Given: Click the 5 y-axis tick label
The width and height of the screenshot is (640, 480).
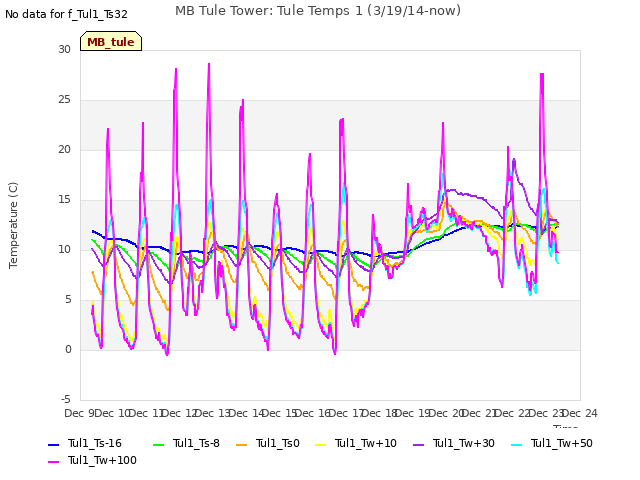Looking at the screenshot, I should pos(68,300).
